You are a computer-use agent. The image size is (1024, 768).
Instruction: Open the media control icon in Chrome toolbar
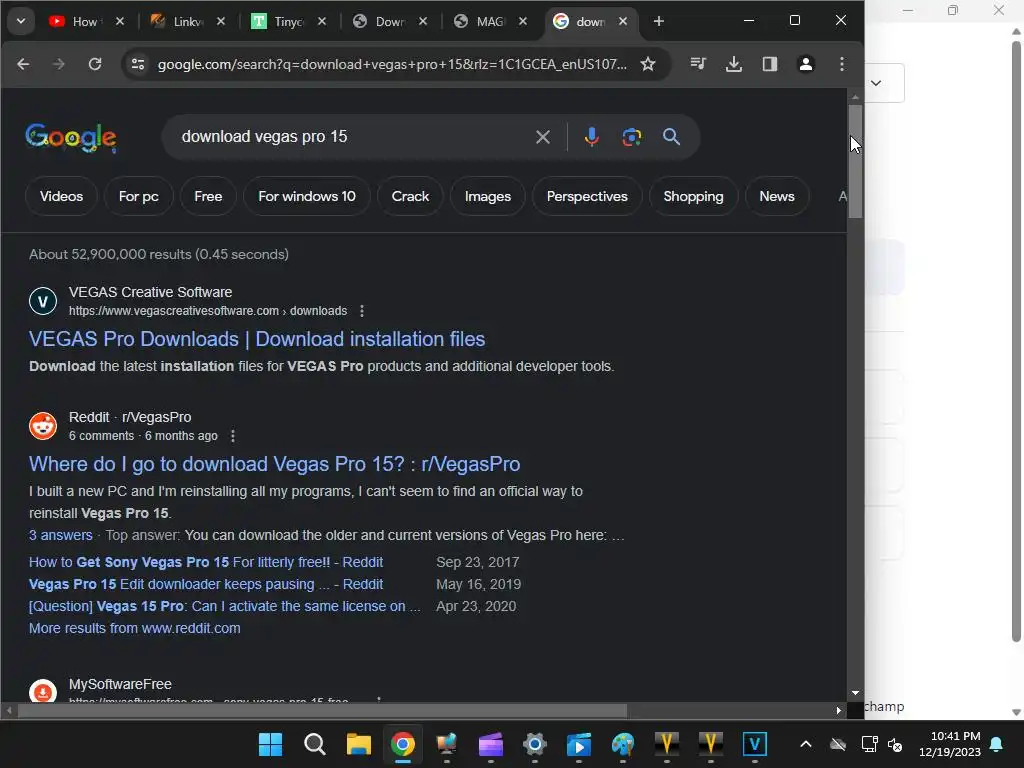tap(697, 64)
